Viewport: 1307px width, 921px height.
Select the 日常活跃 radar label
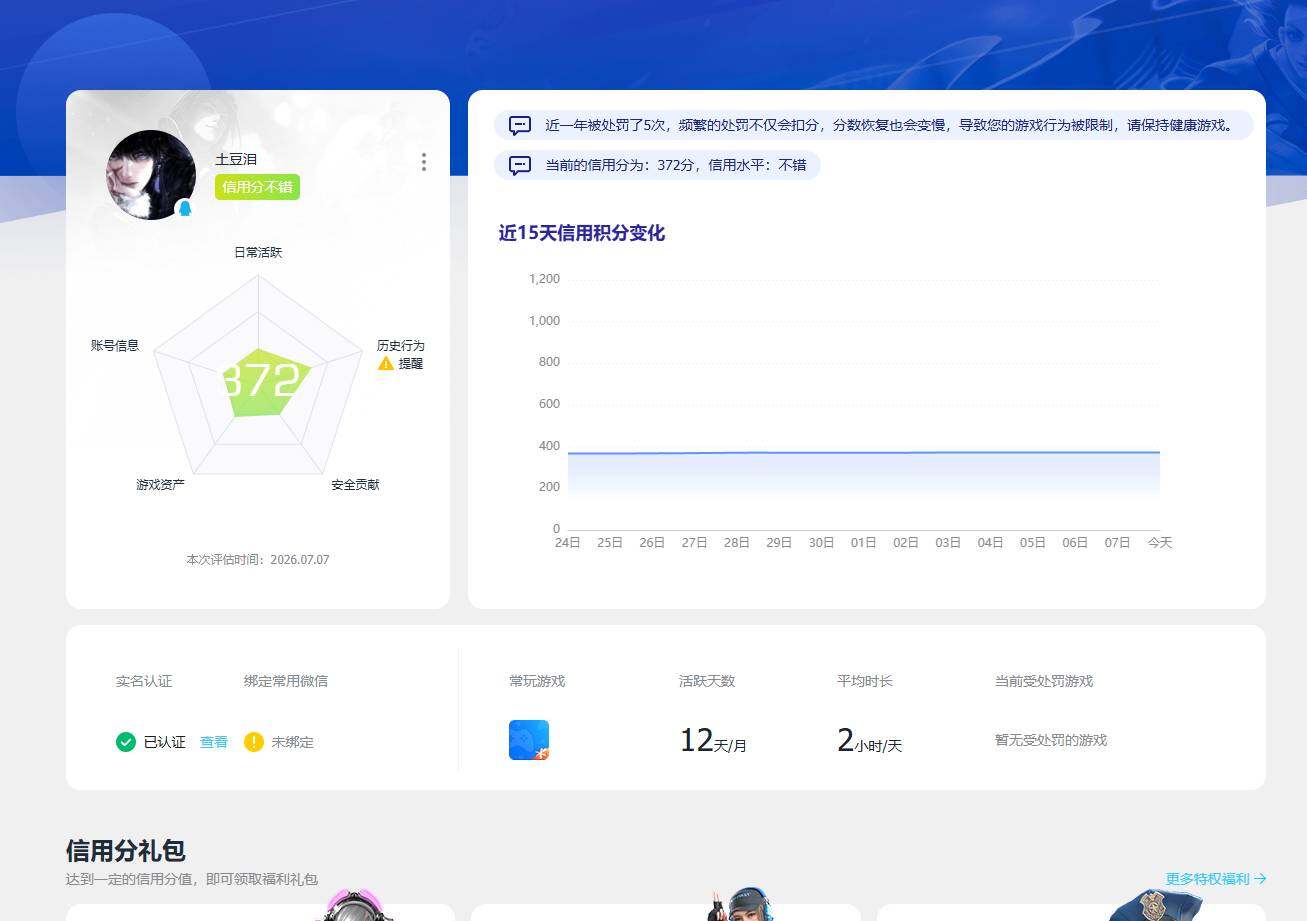(258, 253)
